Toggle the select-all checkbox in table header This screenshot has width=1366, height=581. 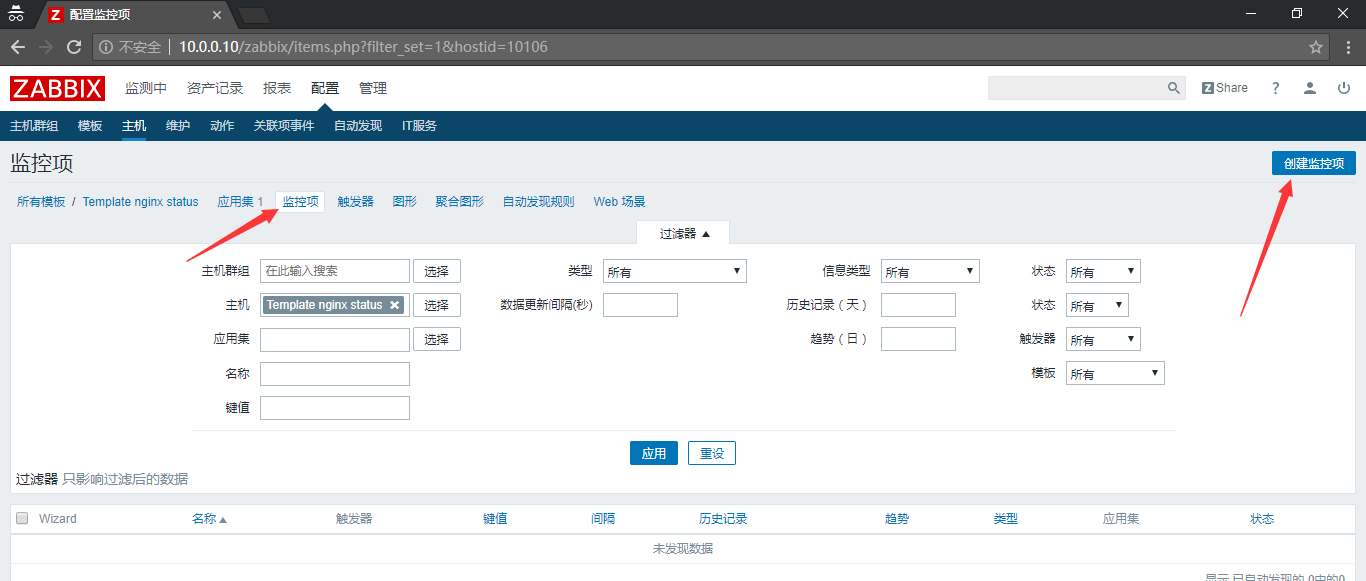[22, 518]
